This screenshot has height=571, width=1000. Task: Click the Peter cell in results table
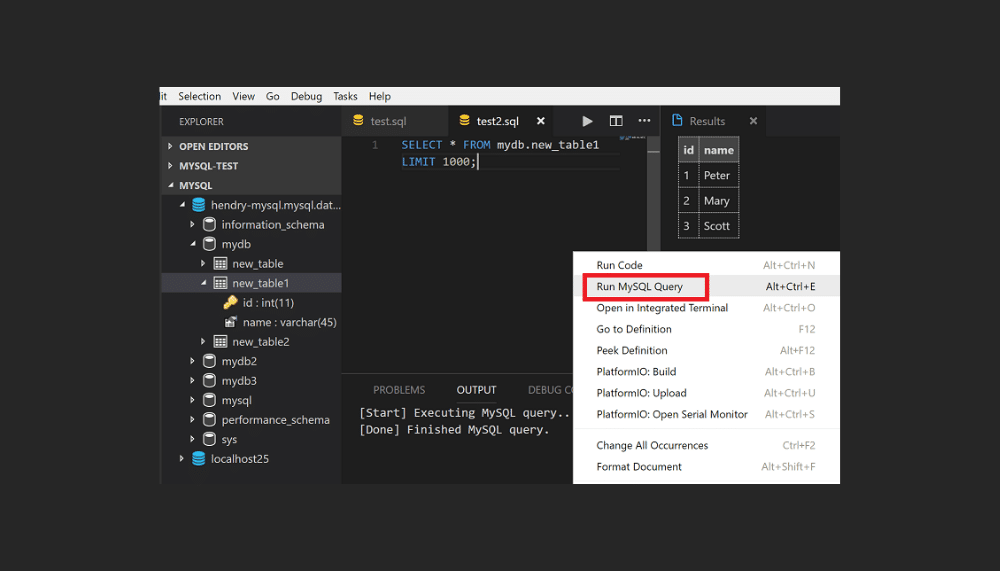[717, 175]
